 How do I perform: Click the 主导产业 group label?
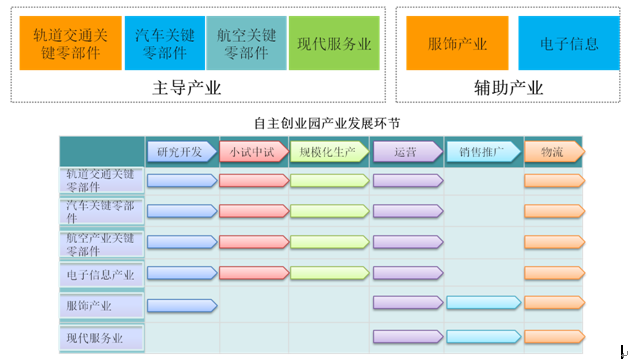click(x=187, y=88)
